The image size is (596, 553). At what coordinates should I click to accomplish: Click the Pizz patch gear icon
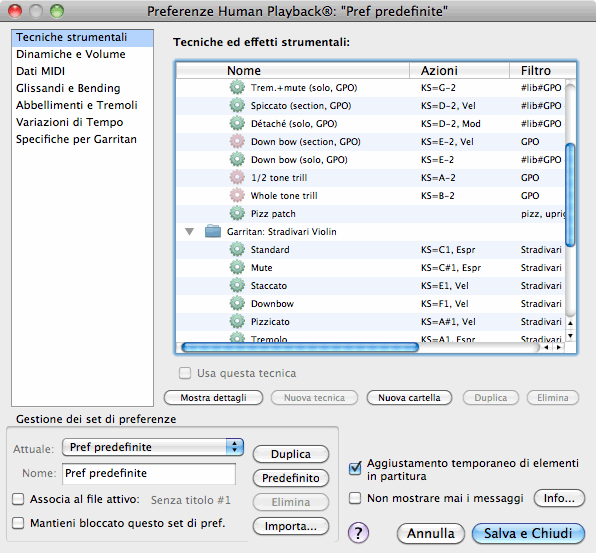(x=237, y=213)
